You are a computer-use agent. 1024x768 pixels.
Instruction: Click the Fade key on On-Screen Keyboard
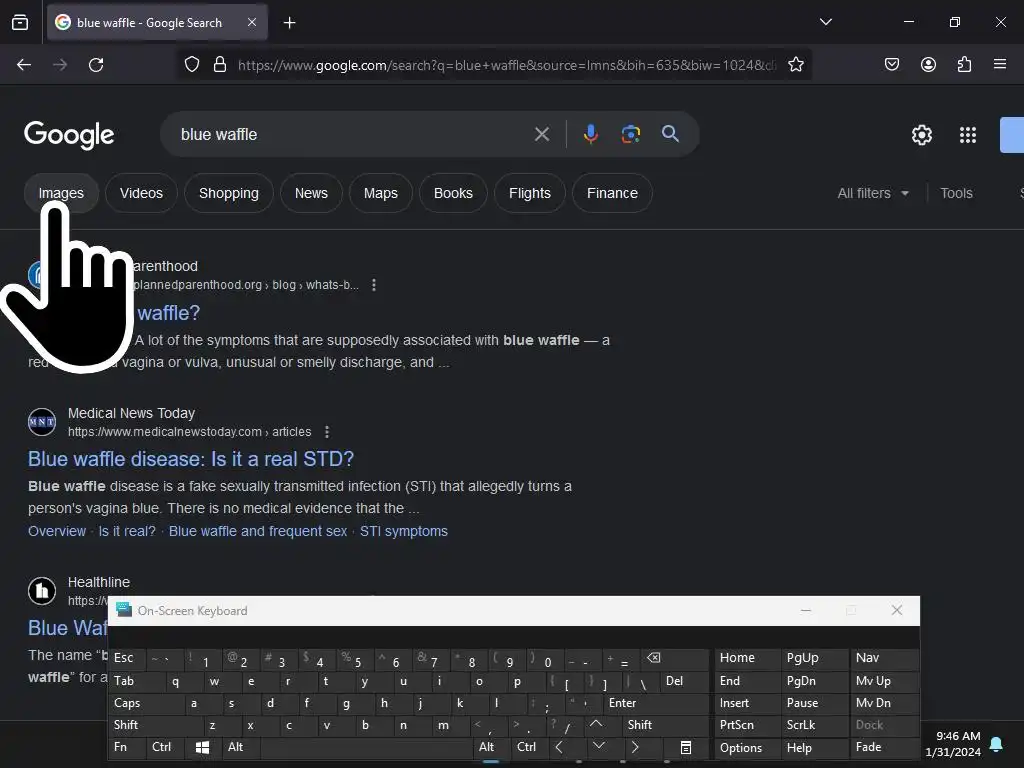pyautogui.click(x=883, y=747)
